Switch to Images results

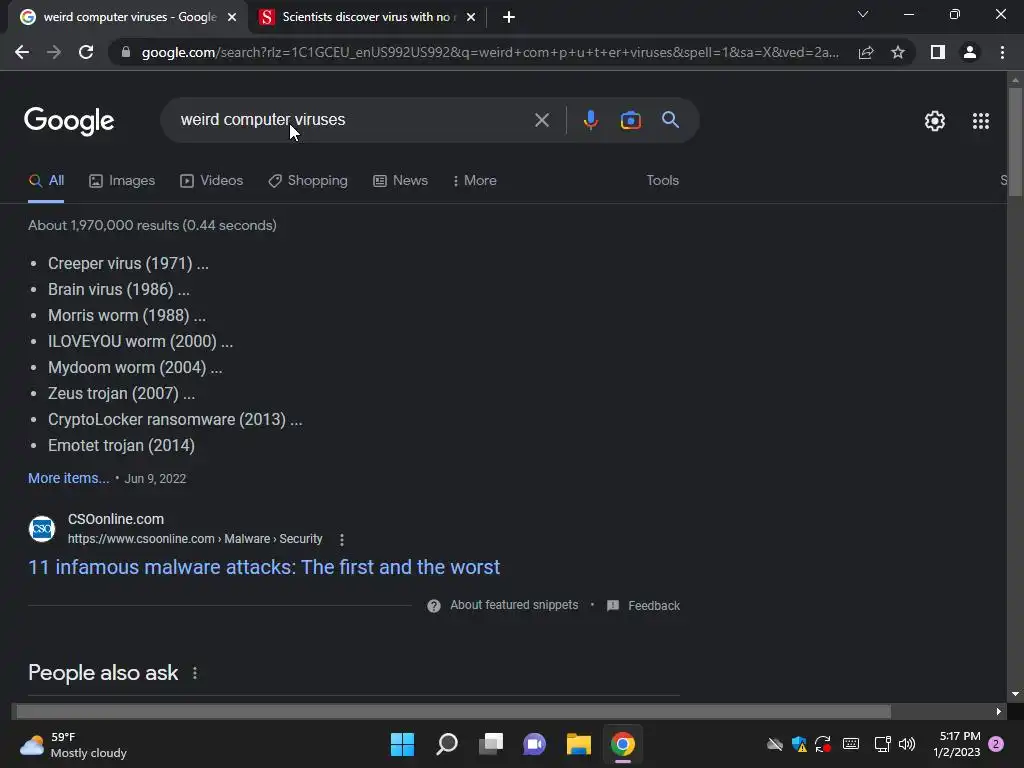pos(122,181)
